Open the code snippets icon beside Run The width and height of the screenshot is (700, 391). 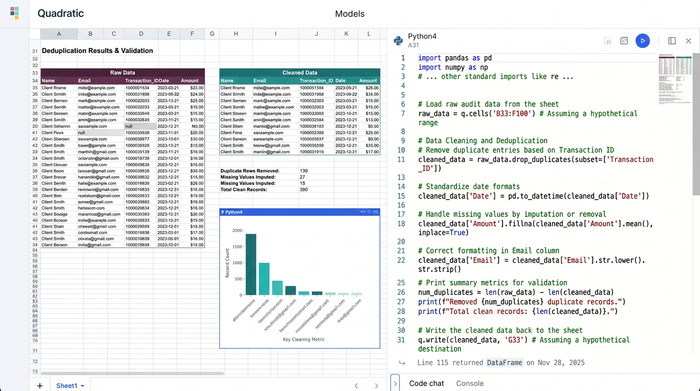click(x=624, y=41)
